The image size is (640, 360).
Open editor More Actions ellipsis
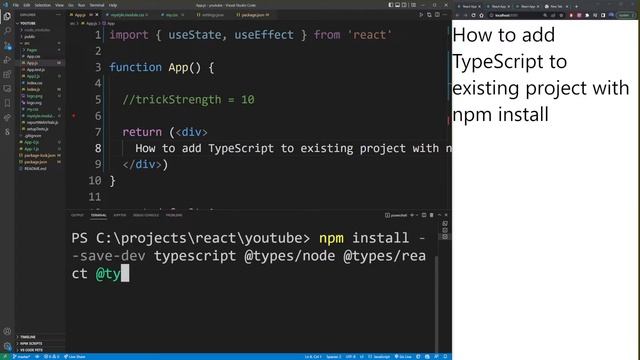(445, 15)
